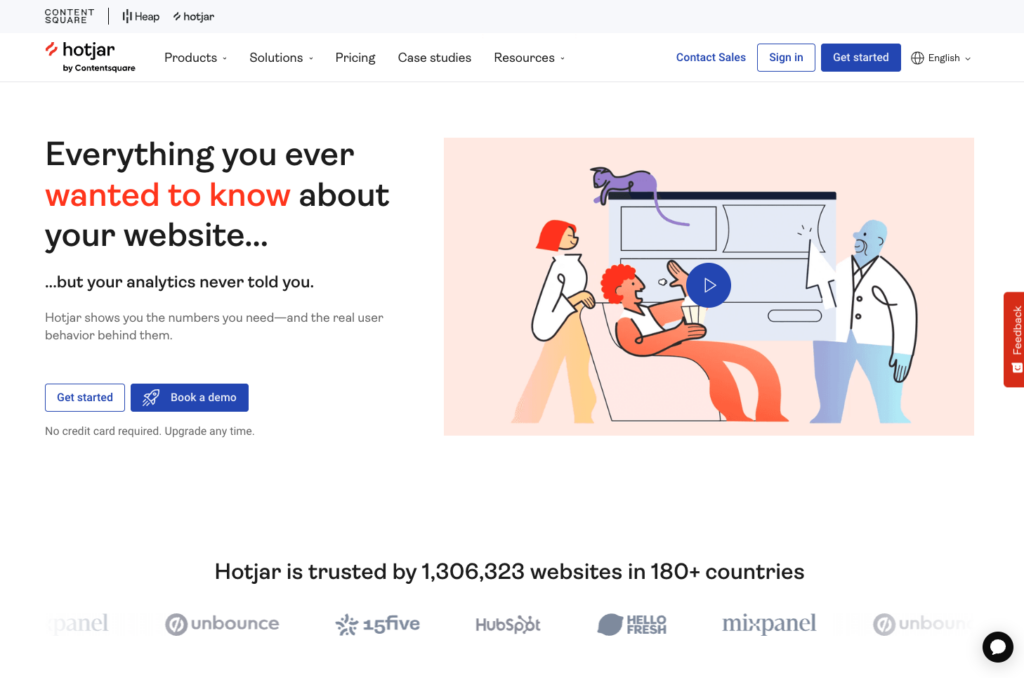Click 'No credit card required. Upgrade any time.'
Viewport: 1024px width, 678px height.
tap(150, 431)
